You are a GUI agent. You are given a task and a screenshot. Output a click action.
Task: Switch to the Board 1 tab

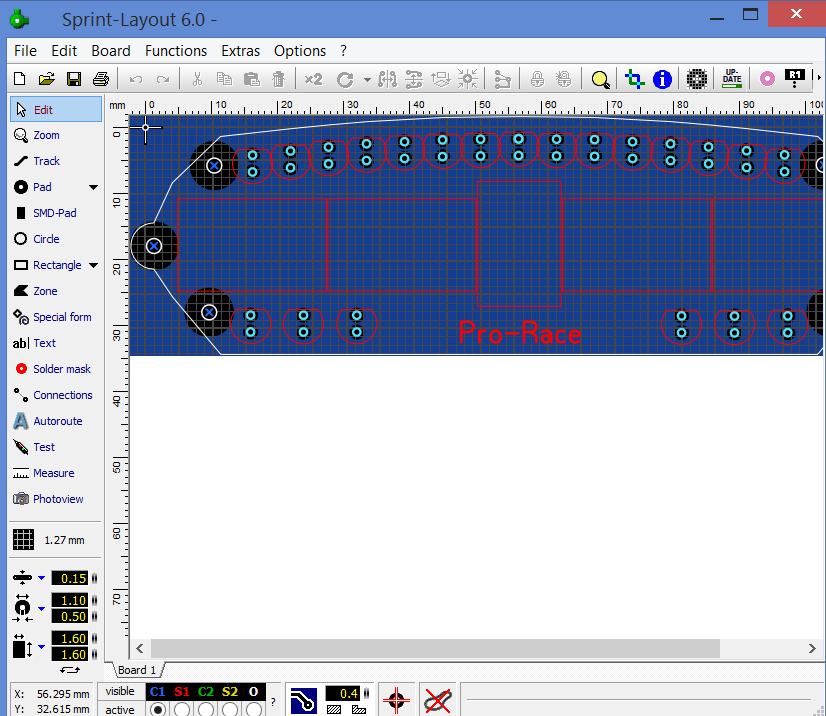click(x=137, y=670)
